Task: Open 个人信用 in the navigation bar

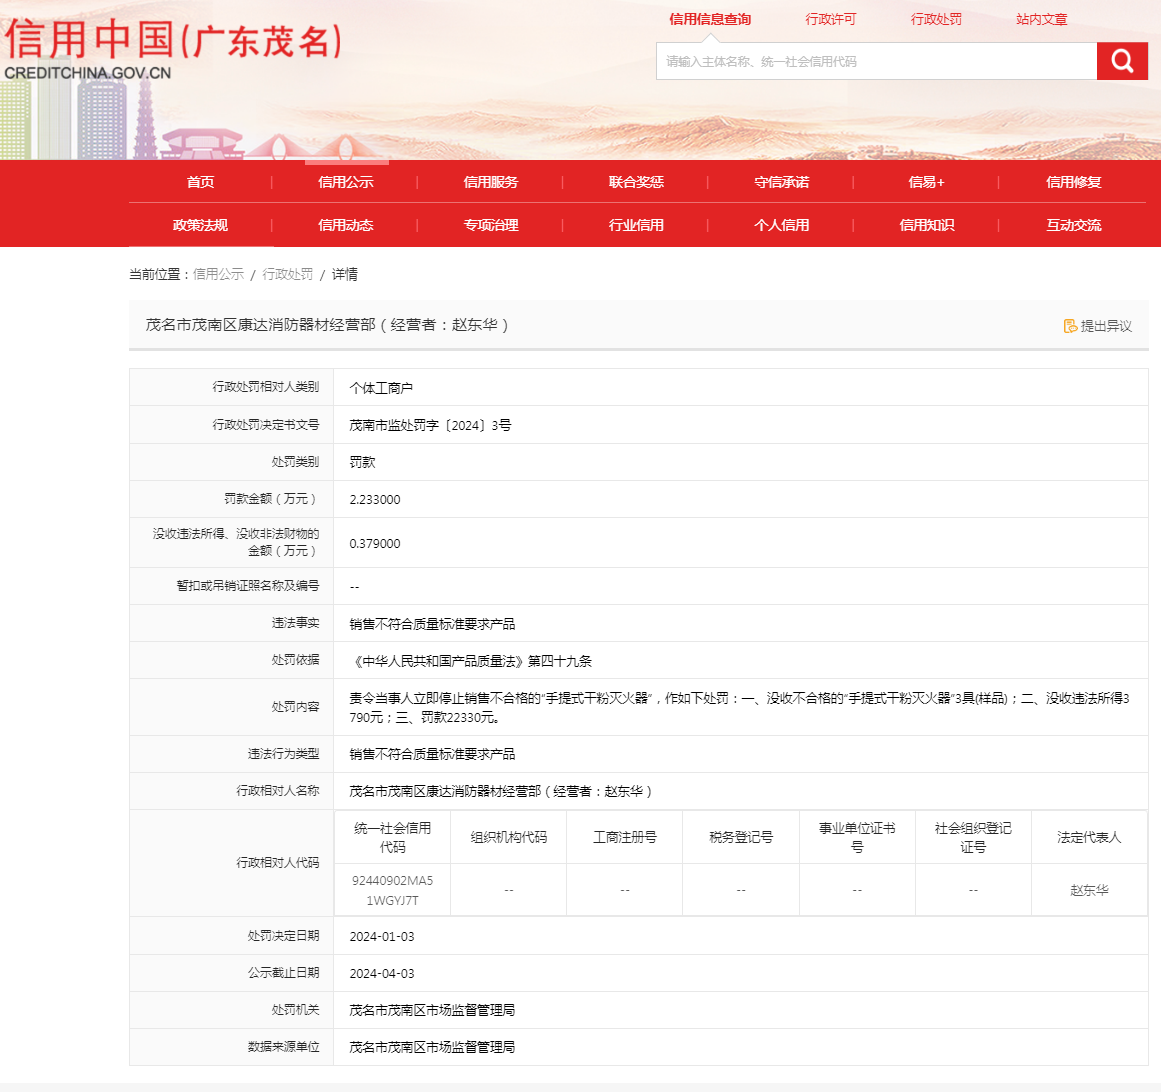Action: (x=782, y=225)
